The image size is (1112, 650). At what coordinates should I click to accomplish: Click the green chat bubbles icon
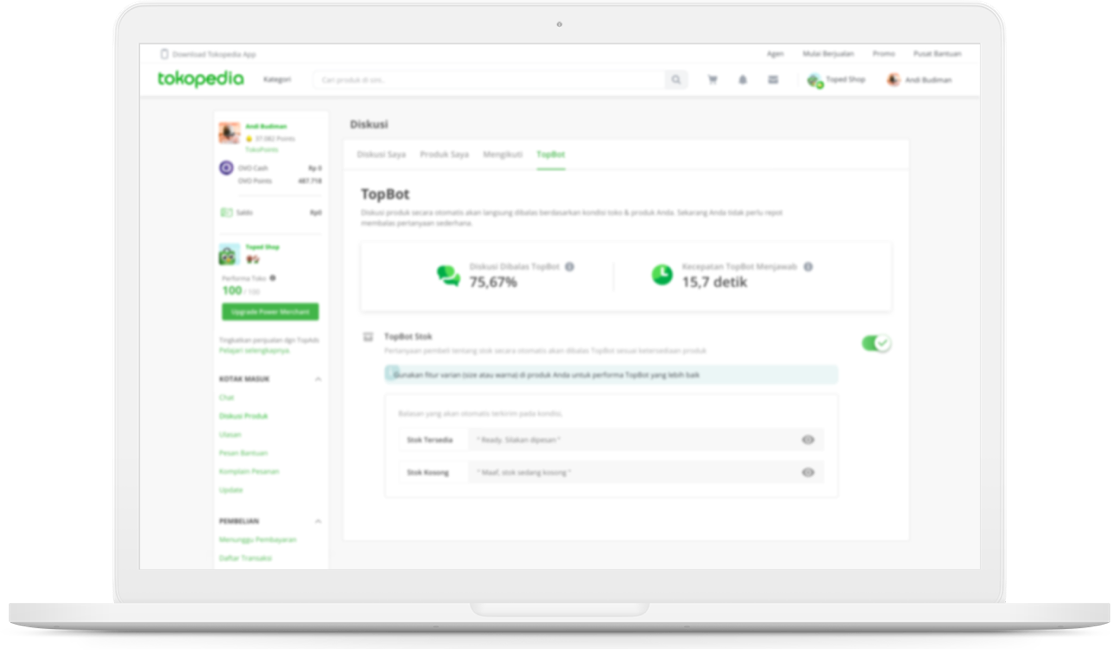[448, 275]
